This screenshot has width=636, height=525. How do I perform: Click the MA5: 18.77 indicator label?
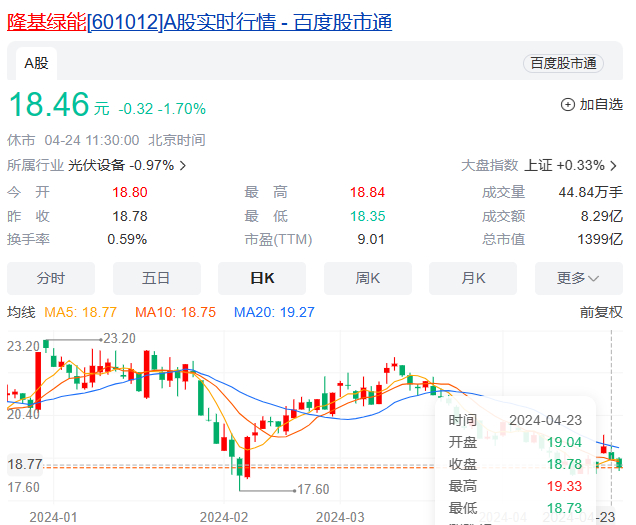pos(80,312)
